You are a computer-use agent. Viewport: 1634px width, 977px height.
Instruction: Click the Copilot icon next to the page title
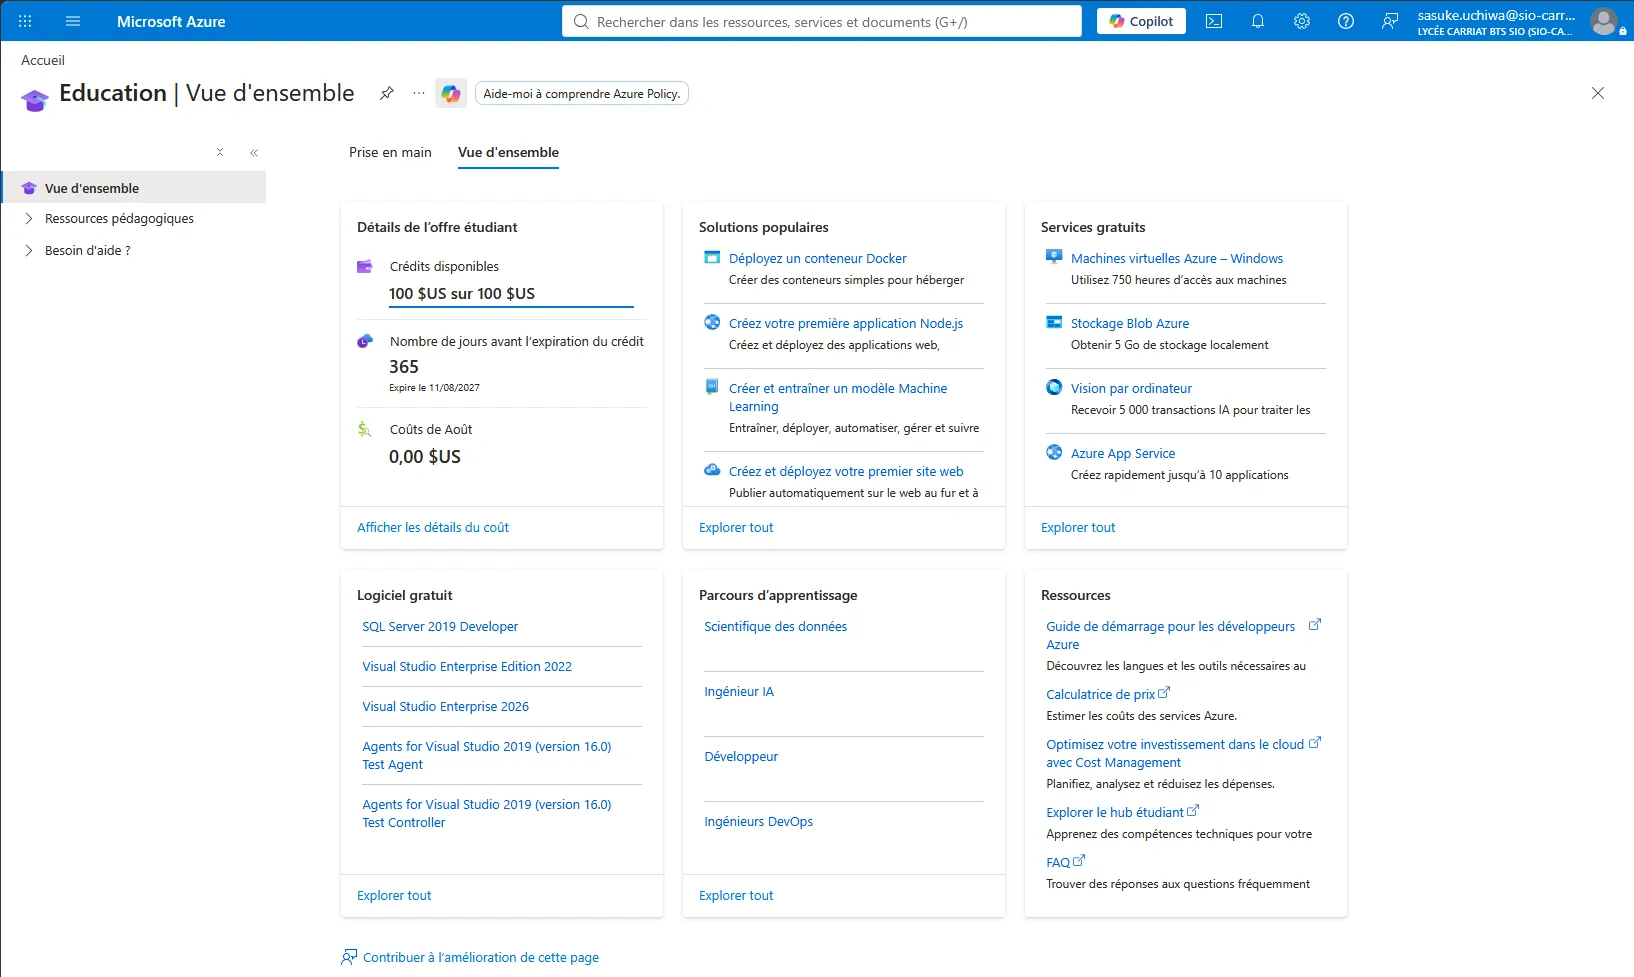point(451,93)
